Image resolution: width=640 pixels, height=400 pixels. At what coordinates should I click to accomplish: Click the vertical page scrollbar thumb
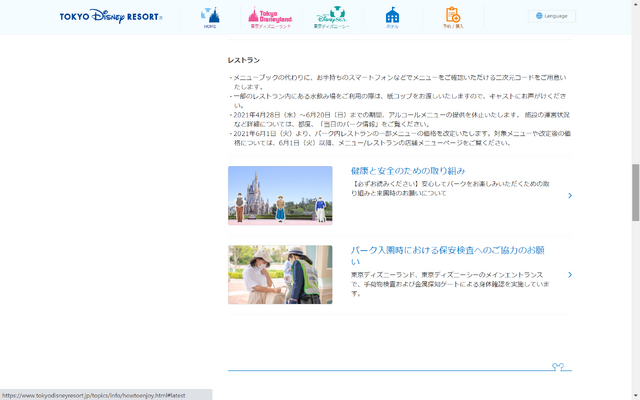pyautogui.click(x=636, y=192)
